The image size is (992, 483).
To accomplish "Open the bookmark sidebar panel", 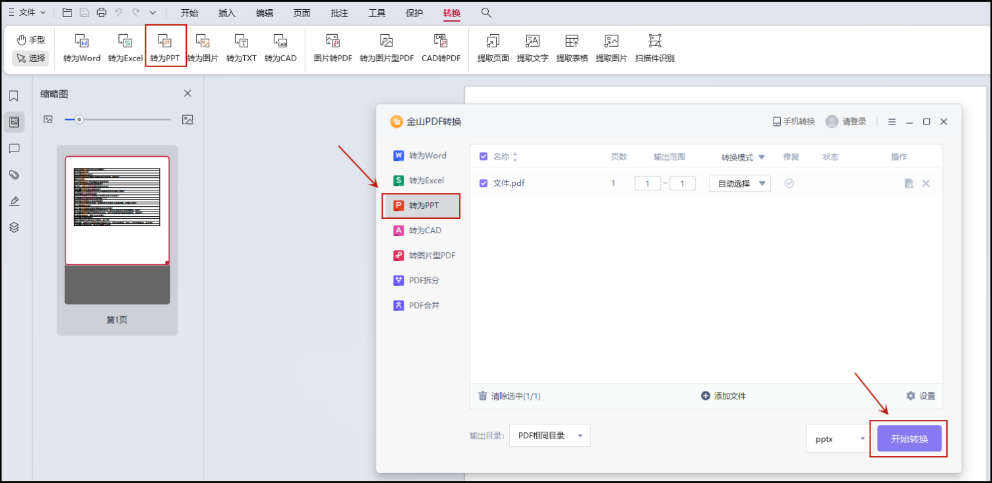I will pos(13,96).
